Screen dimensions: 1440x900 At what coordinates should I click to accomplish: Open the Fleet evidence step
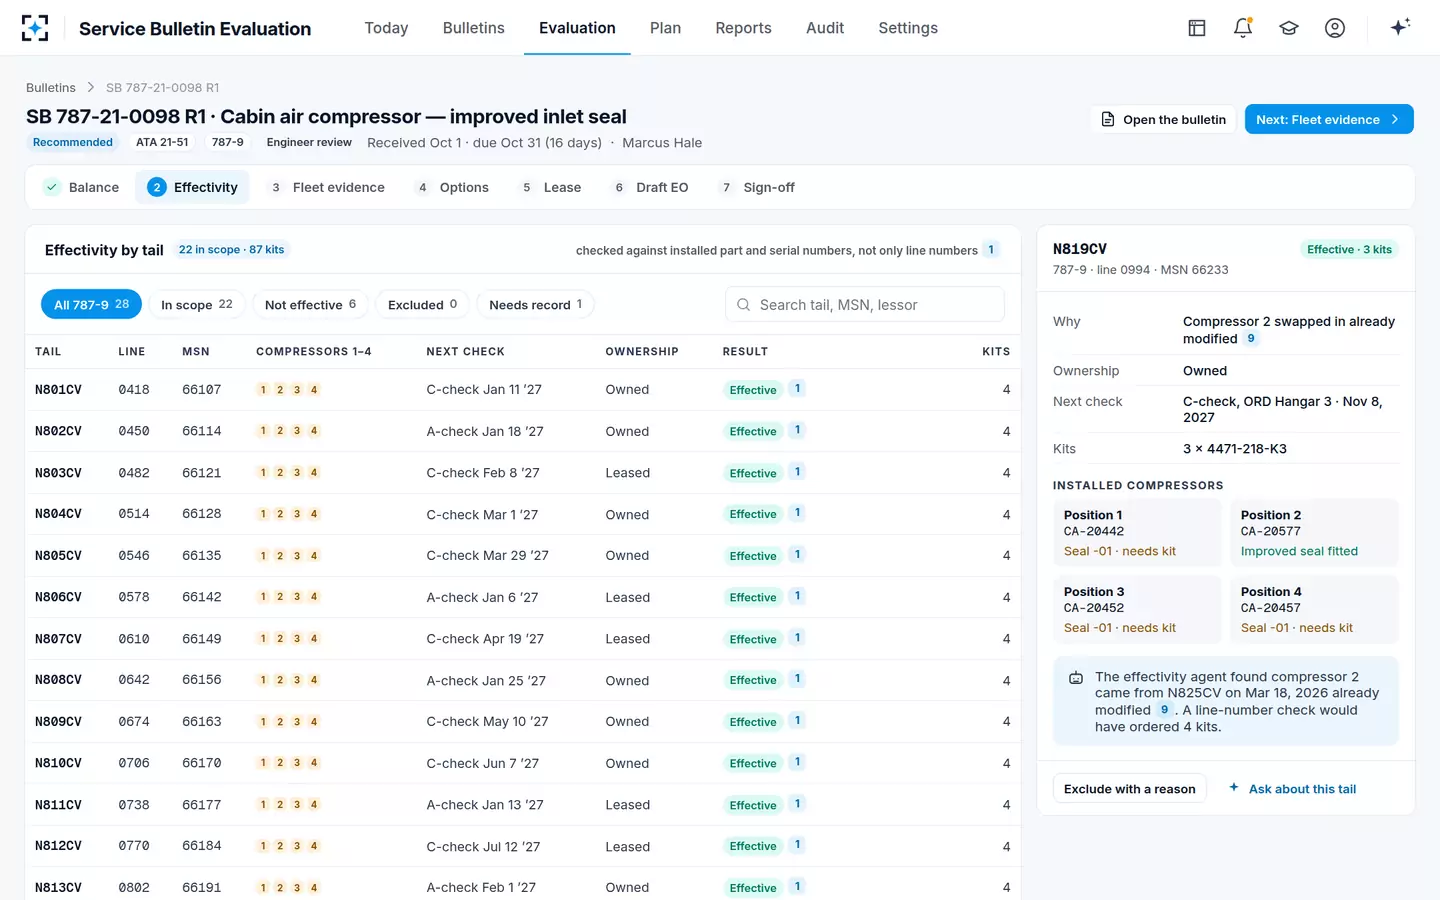[327, 187]
